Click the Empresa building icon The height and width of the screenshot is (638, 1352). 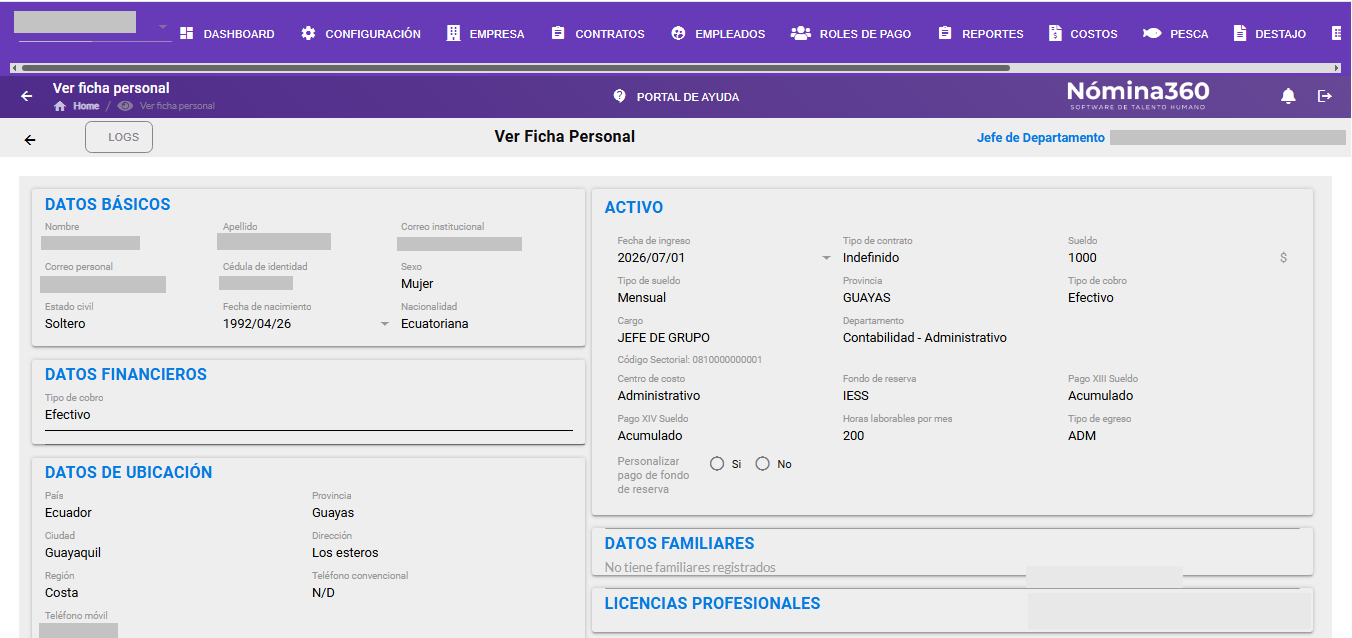(453, 33)
